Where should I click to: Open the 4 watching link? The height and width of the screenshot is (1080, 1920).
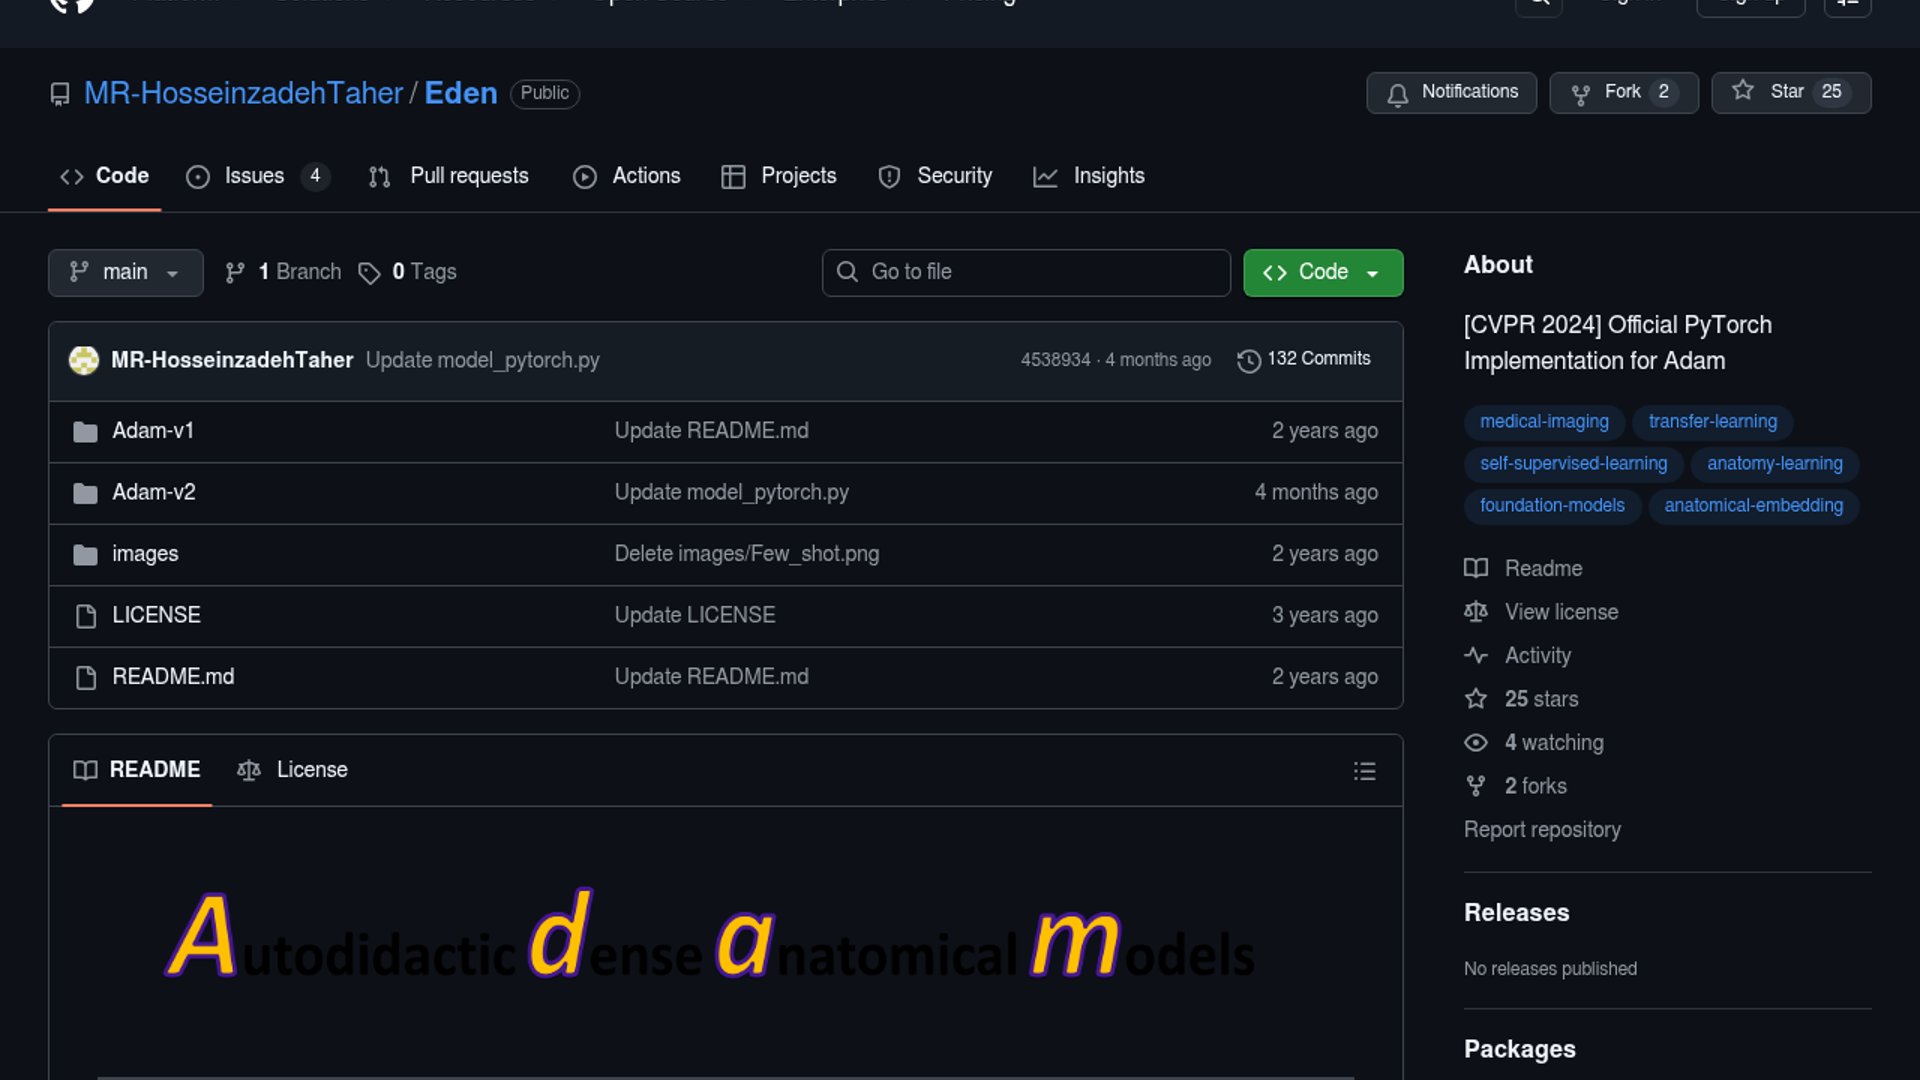(x=1553, y=743)
